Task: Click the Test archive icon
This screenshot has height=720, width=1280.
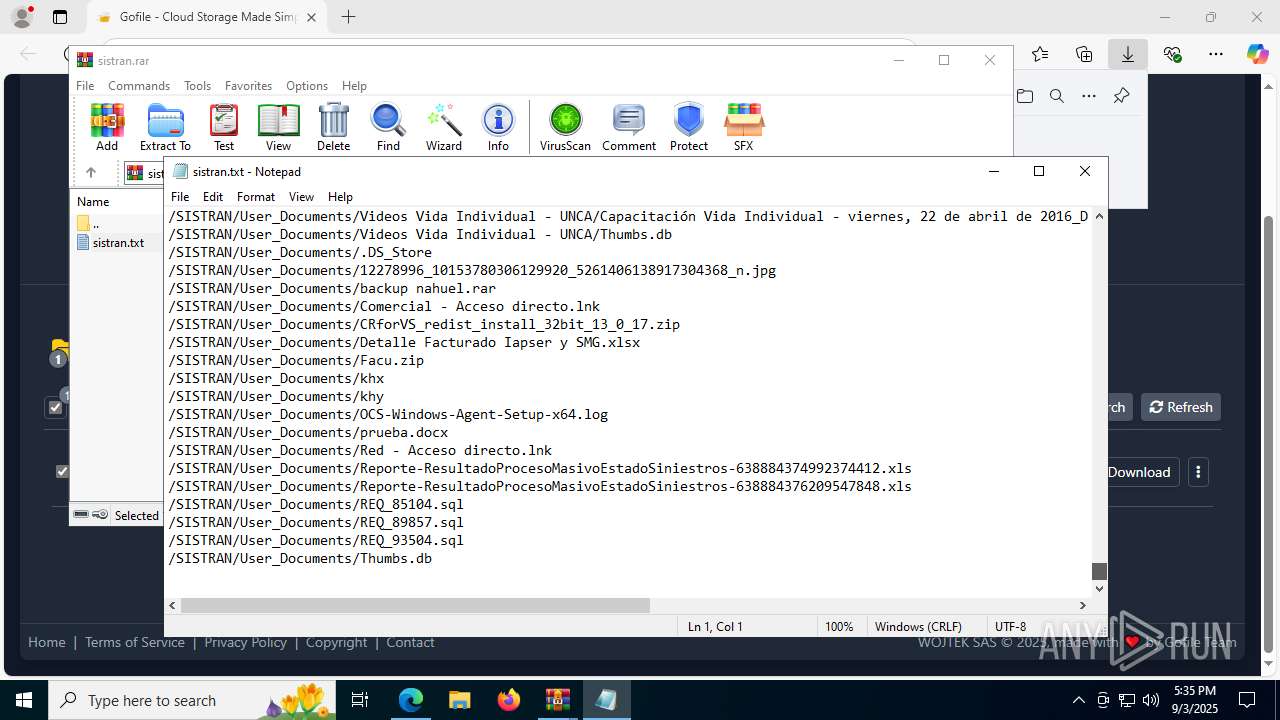Action: coord(224,127)
